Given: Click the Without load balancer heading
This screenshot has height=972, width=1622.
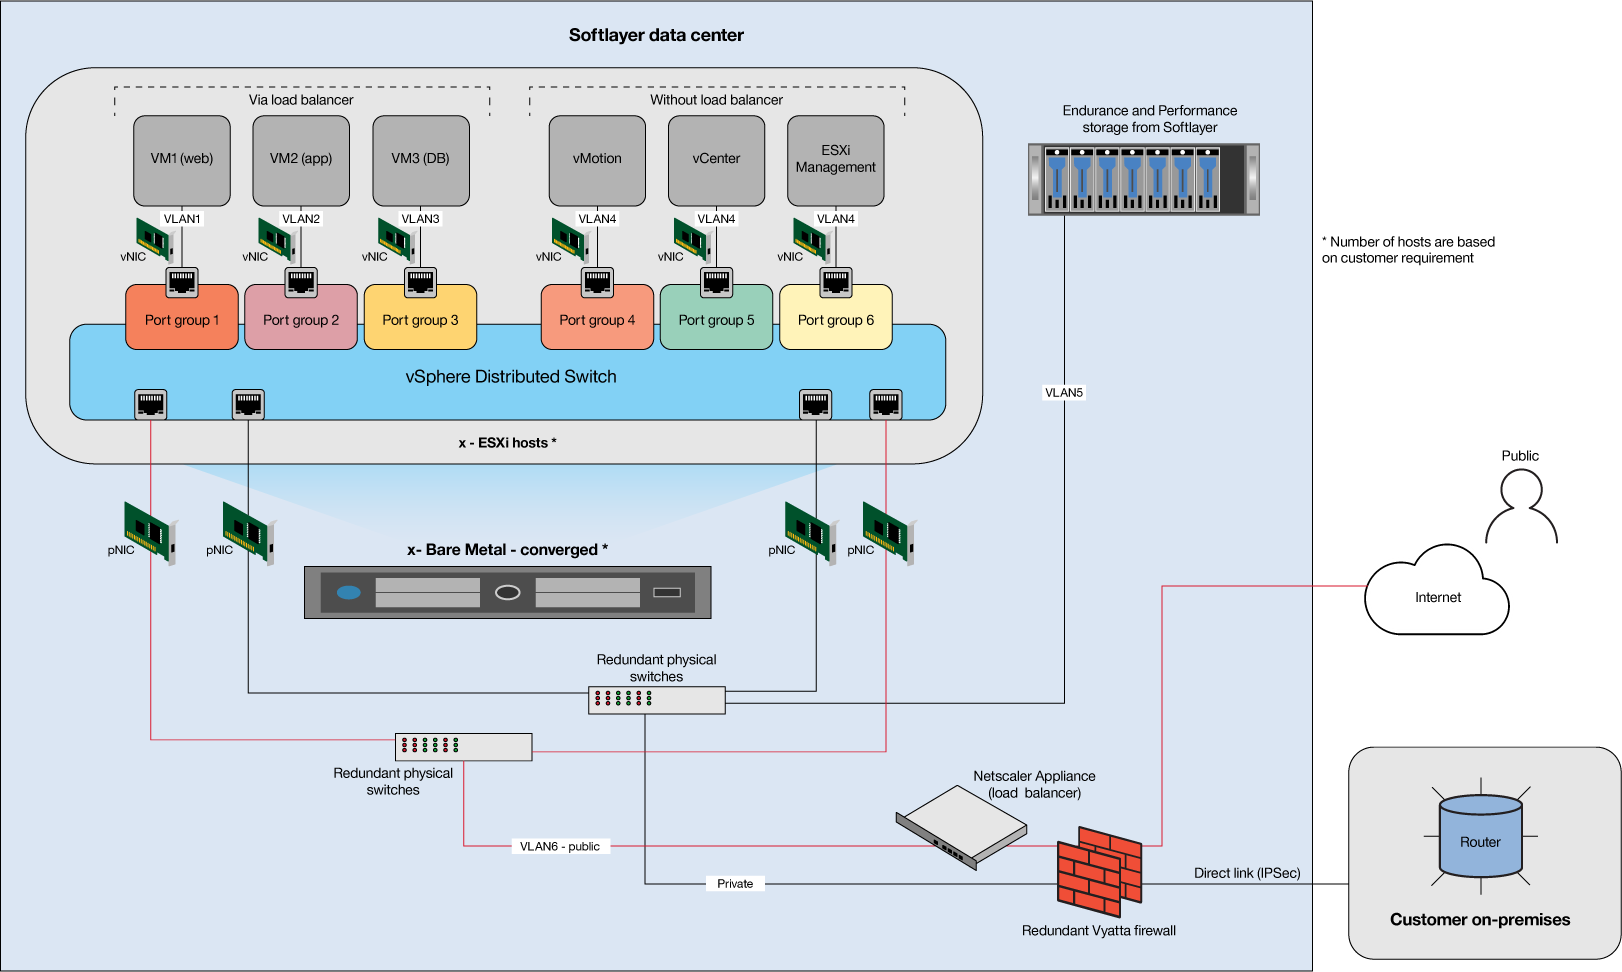Looking at the screenshot, I should click(716, 100).
